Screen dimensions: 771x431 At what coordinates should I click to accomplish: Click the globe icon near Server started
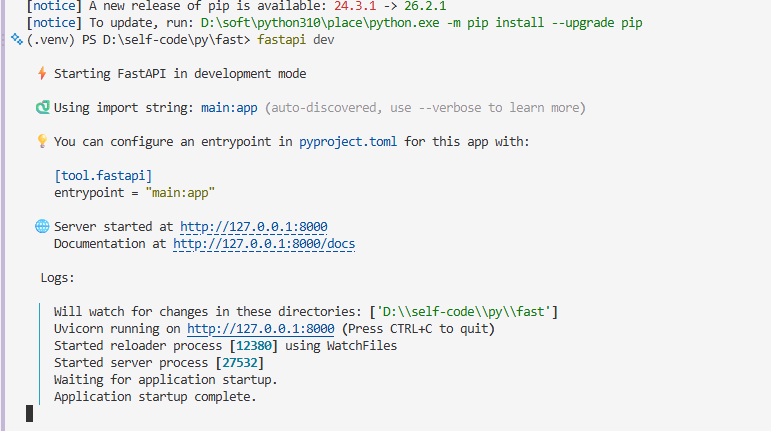[42, 226]
